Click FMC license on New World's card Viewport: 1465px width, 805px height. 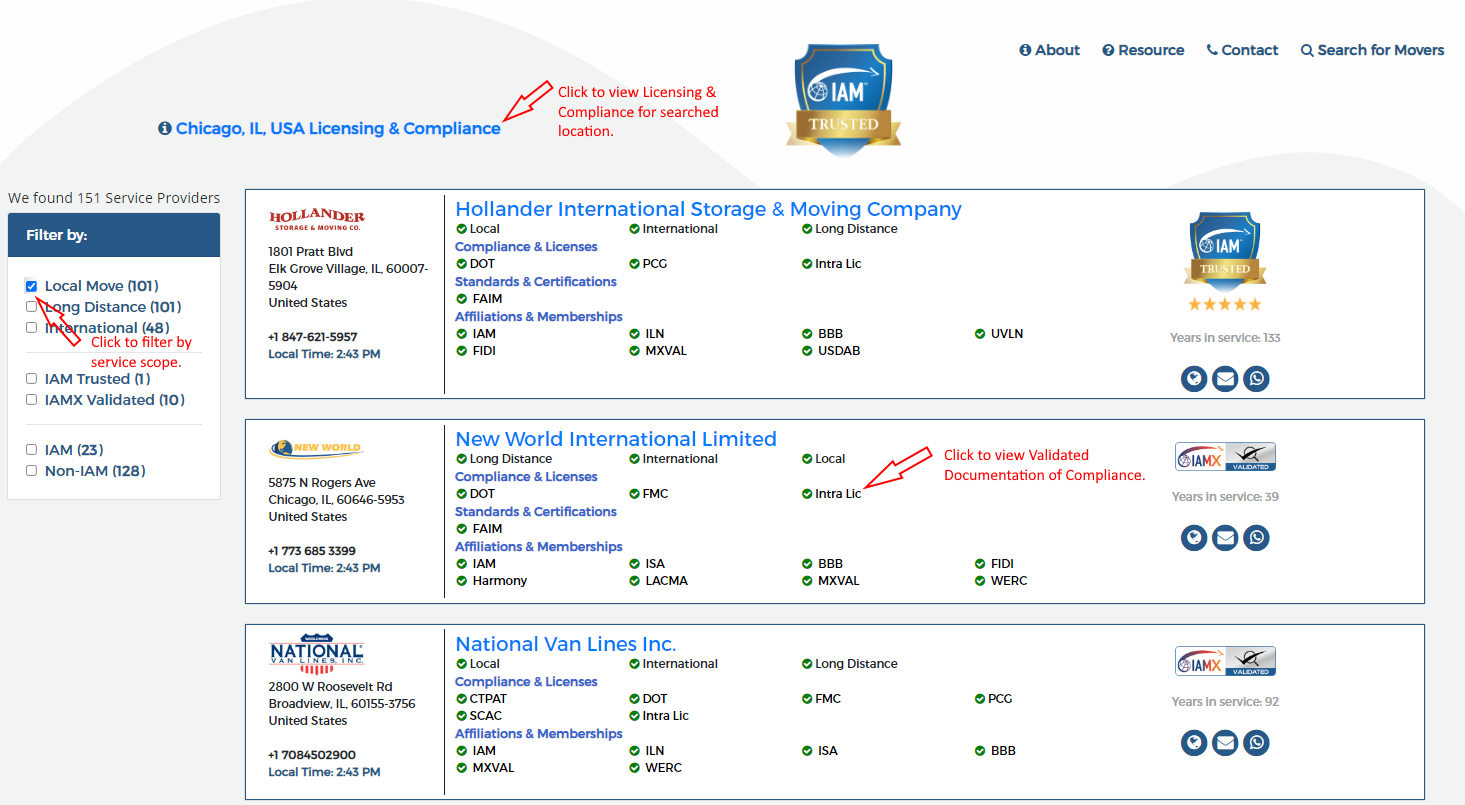[x=655, y=494]
